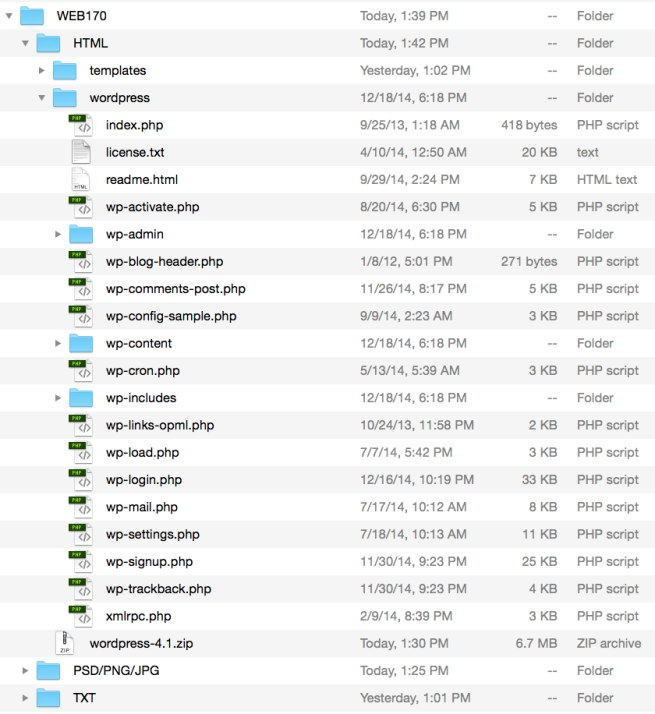The width and height of the screenshot is (655, 714).
Task: Select the wp-trackback.php script icon
Action: click(x=81, y=589)
